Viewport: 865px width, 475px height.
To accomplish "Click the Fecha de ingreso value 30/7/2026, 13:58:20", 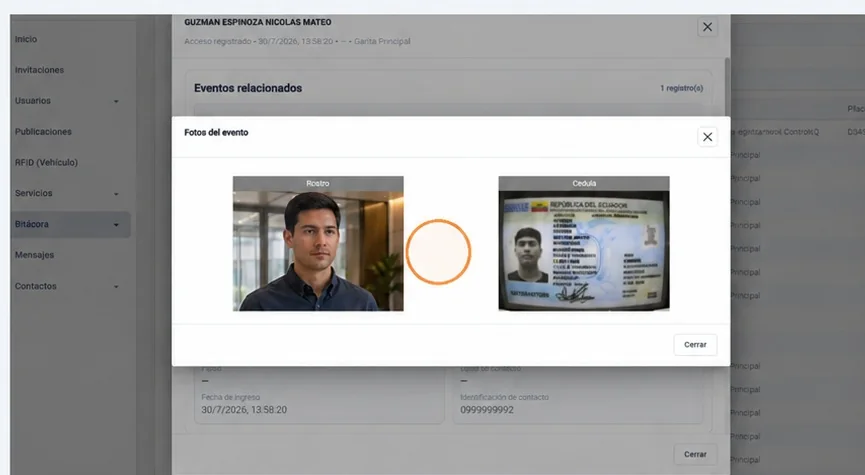I will pos(244,410).
